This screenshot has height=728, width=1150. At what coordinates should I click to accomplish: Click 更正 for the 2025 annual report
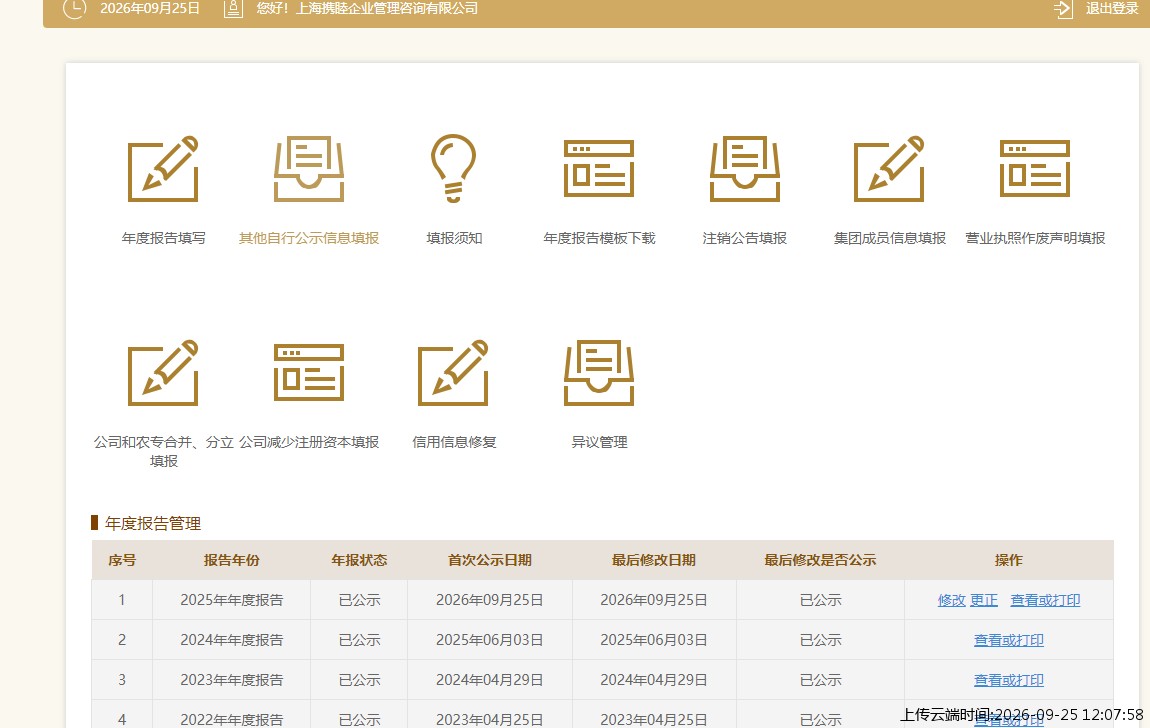[x=984, y=600]
